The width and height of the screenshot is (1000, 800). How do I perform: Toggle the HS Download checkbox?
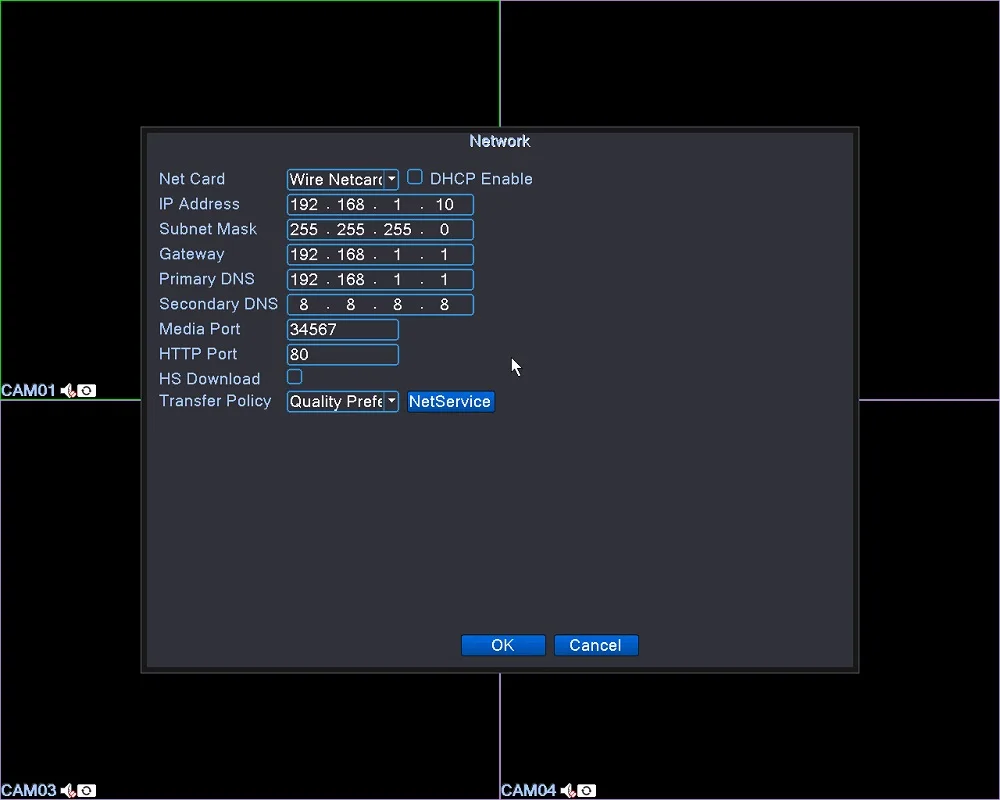[295, 376]
